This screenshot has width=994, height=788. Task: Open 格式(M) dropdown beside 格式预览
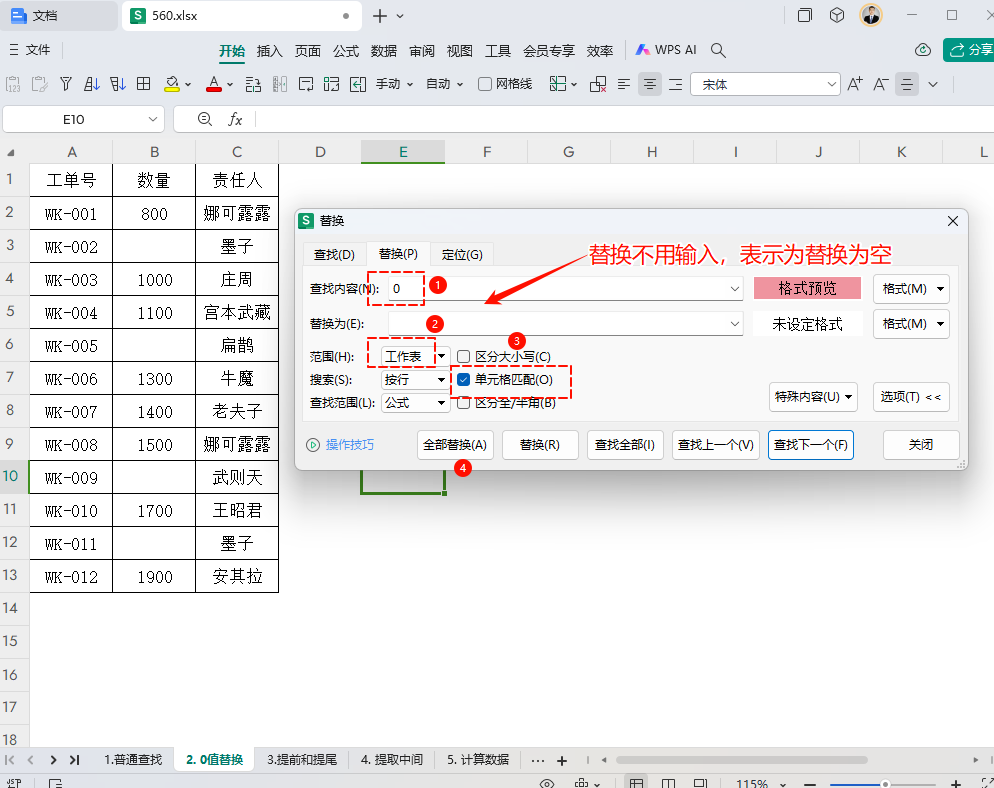point(911,288)
